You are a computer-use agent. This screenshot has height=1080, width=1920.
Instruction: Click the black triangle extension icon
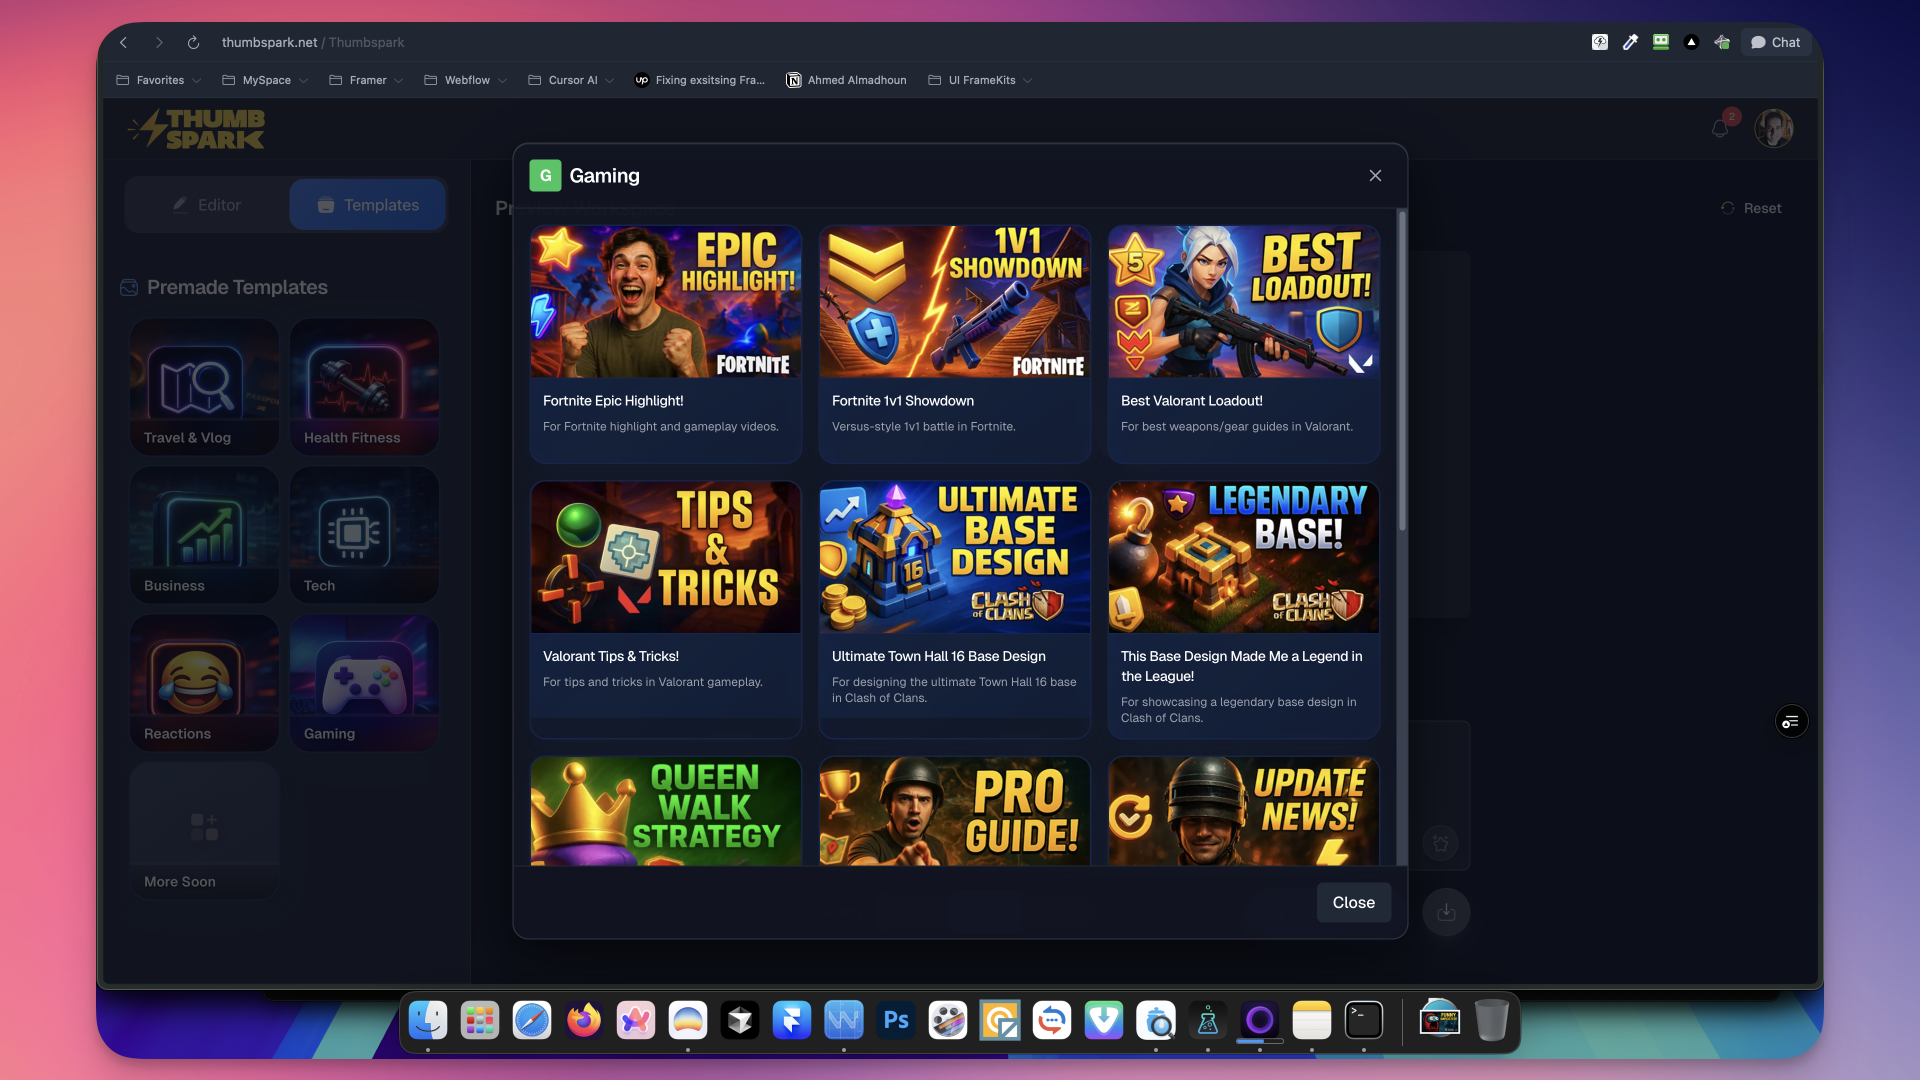(x=1691, y=42)
